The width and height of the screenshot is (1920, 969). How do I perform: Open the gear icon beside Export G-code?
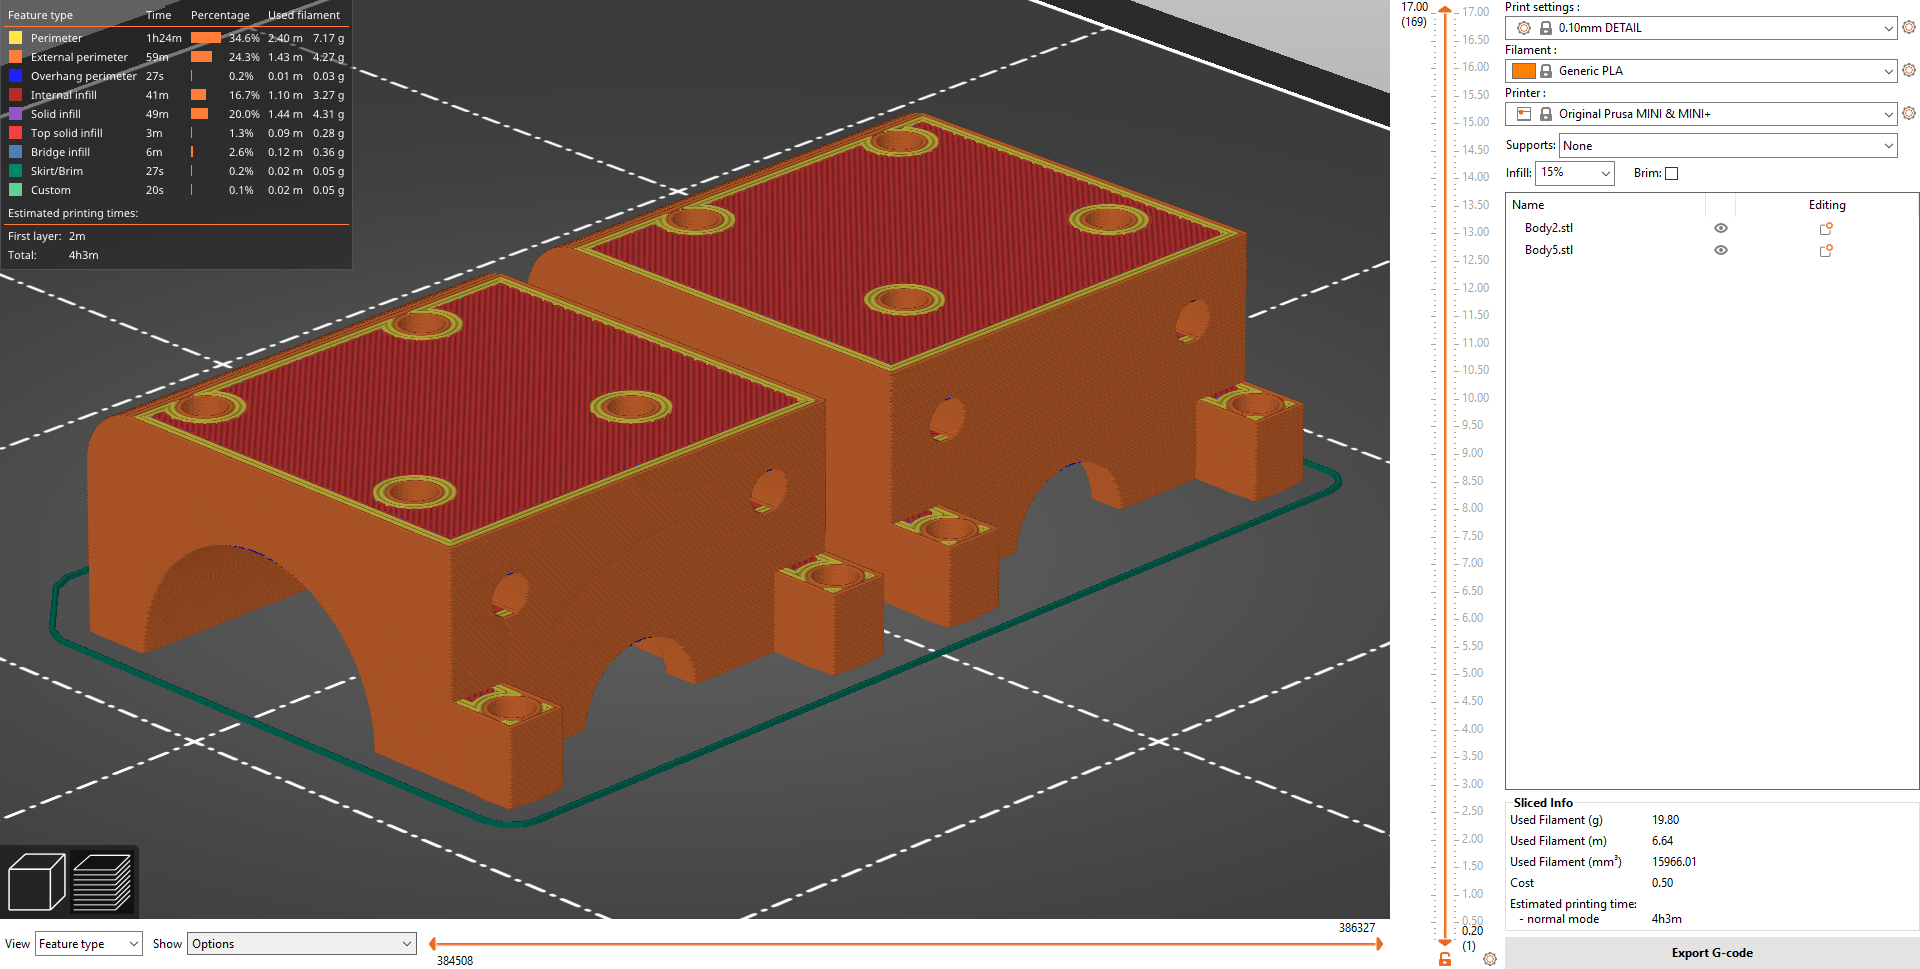tap(1491, 957)
